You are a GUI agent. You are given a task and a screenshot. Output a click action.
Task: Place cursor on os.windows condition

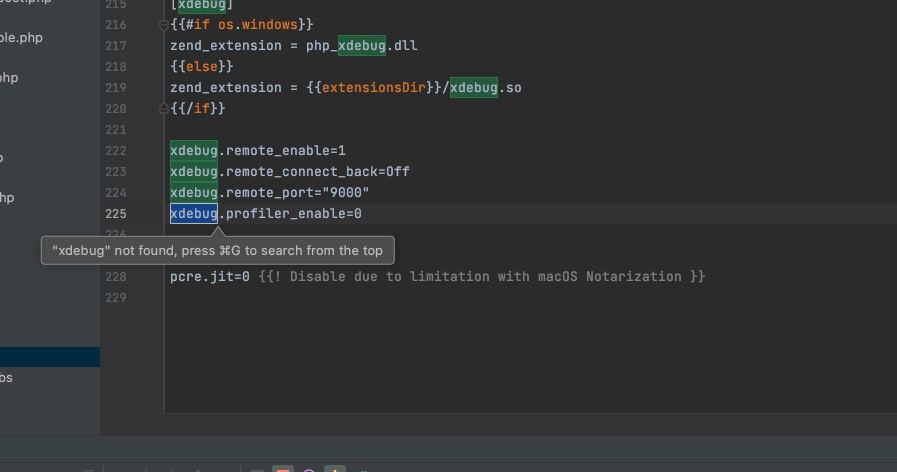(x=257, y=25)
